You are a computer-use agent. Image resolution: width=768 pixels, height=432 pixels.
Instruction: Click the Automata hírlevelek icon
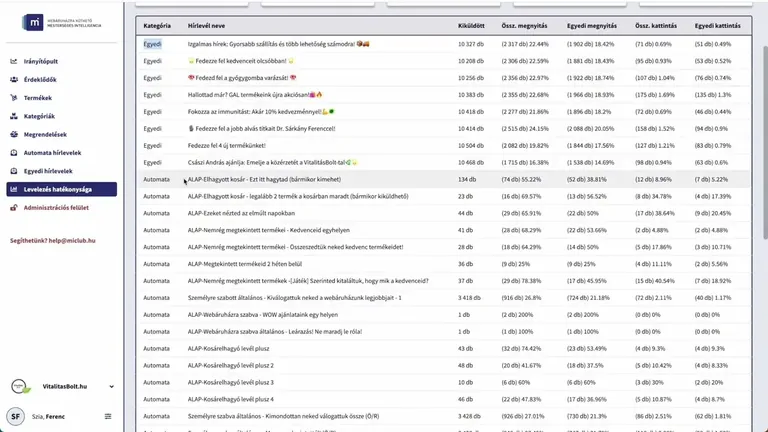[14, 153]
